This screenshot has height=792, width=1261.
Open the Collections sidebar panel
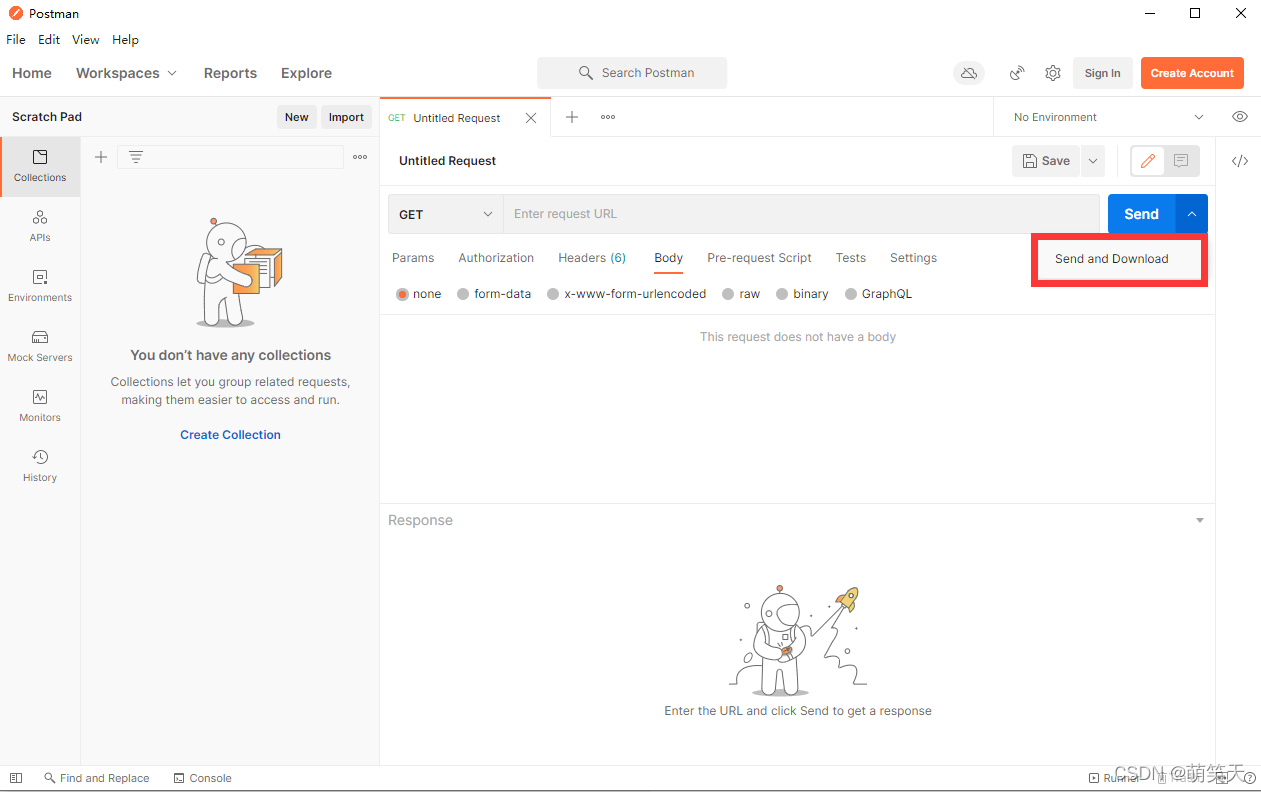pos(40,166)
